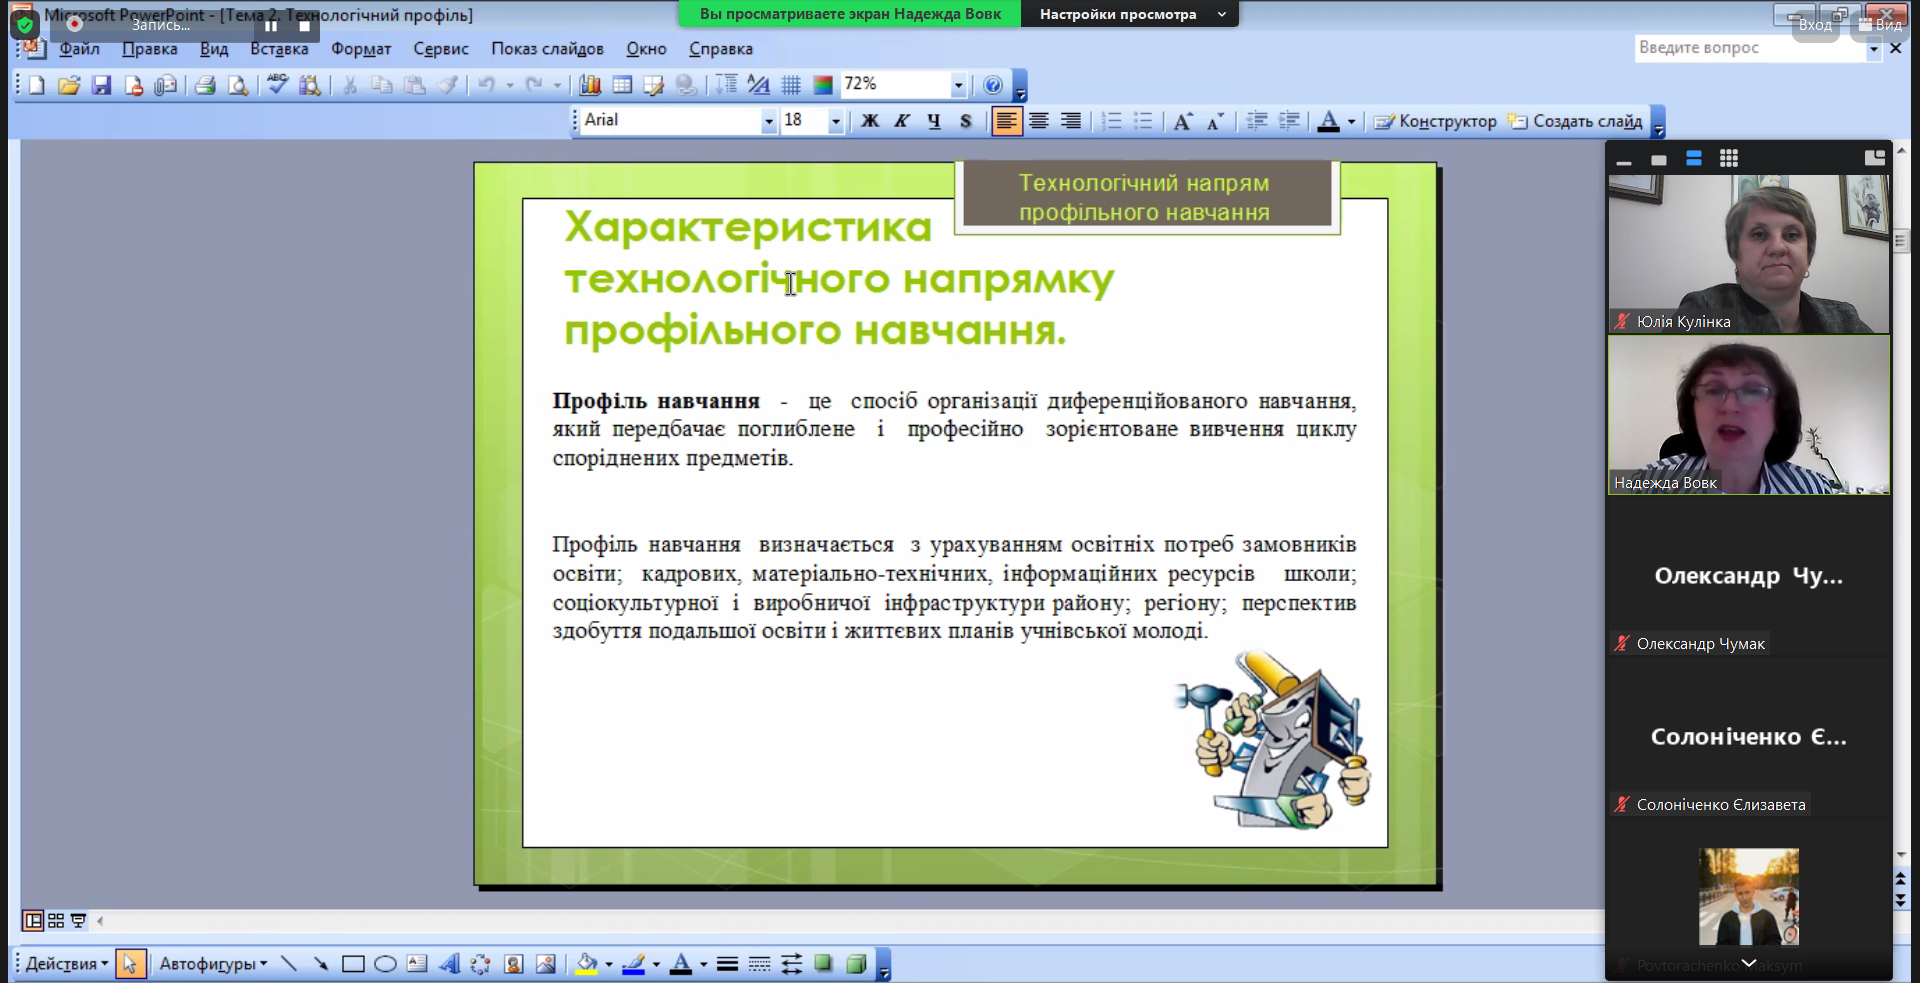Viewport: 1920px width, 983px height.
Task: Open the Arial font name dropdown
Action: coord(768,121)
